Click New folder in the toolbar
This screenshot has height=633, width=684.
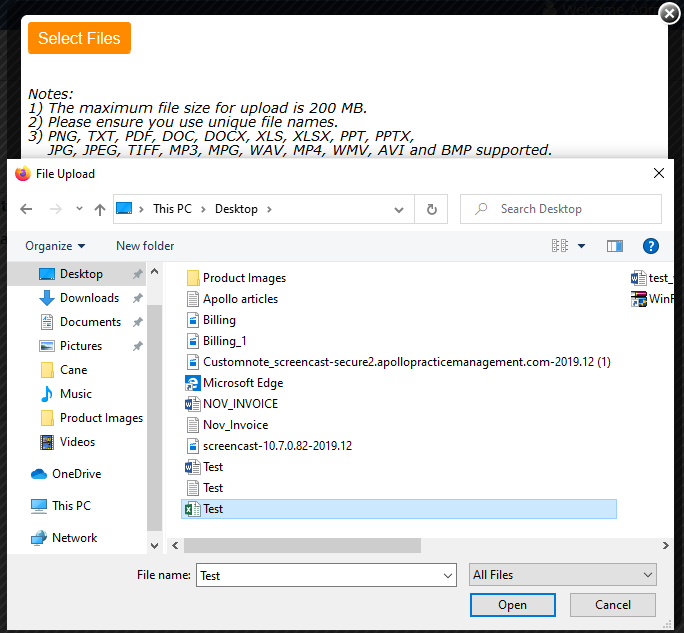click(145, 246)
